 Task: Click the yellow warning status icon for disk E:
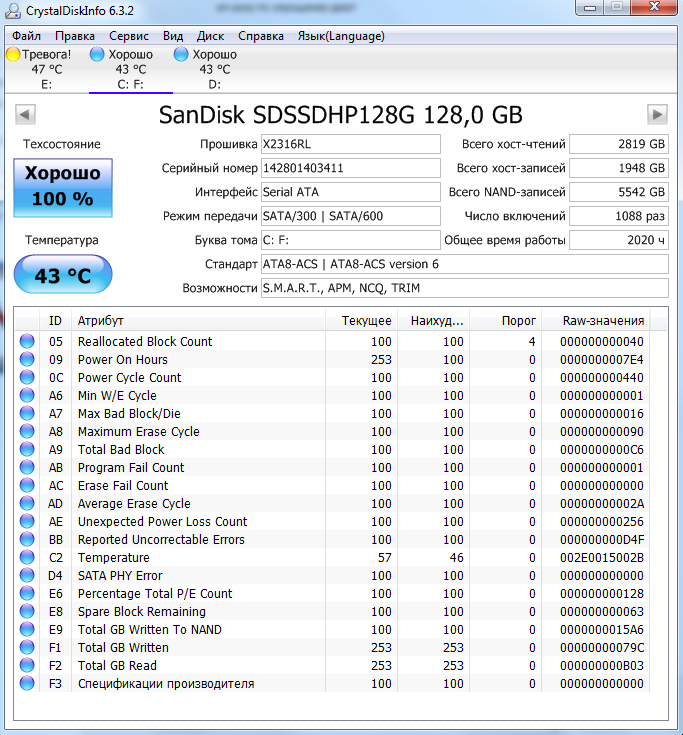(x=13, y=54)
